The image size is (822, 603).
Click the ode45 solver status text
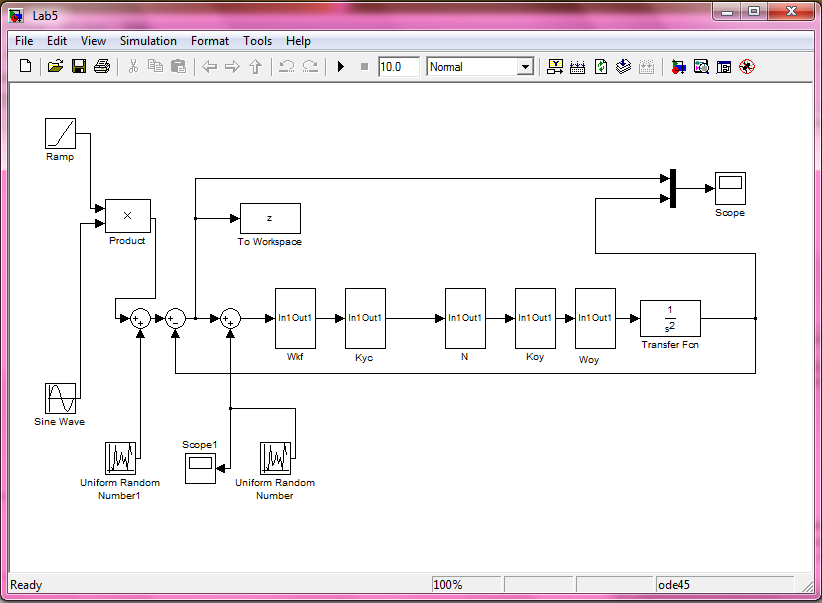coord(674,585)
